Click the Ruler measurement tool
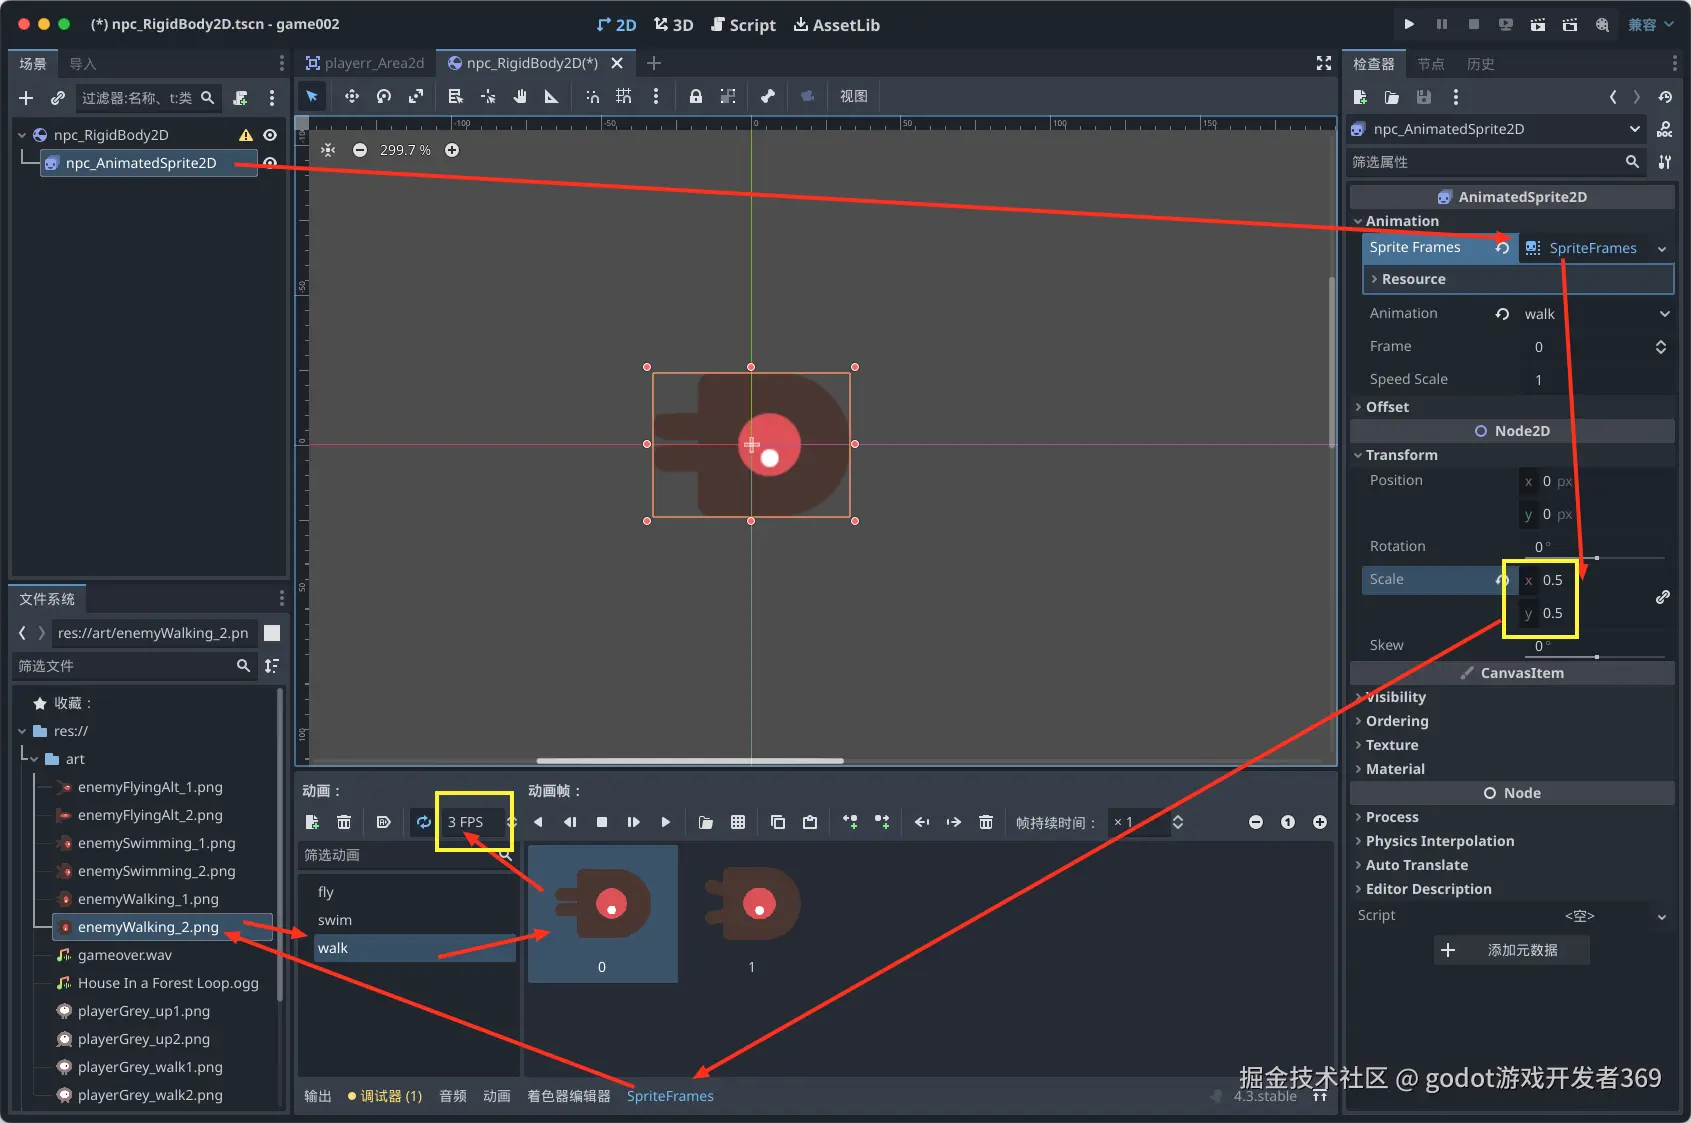Screen dimensions: 1691x1123 551,96
